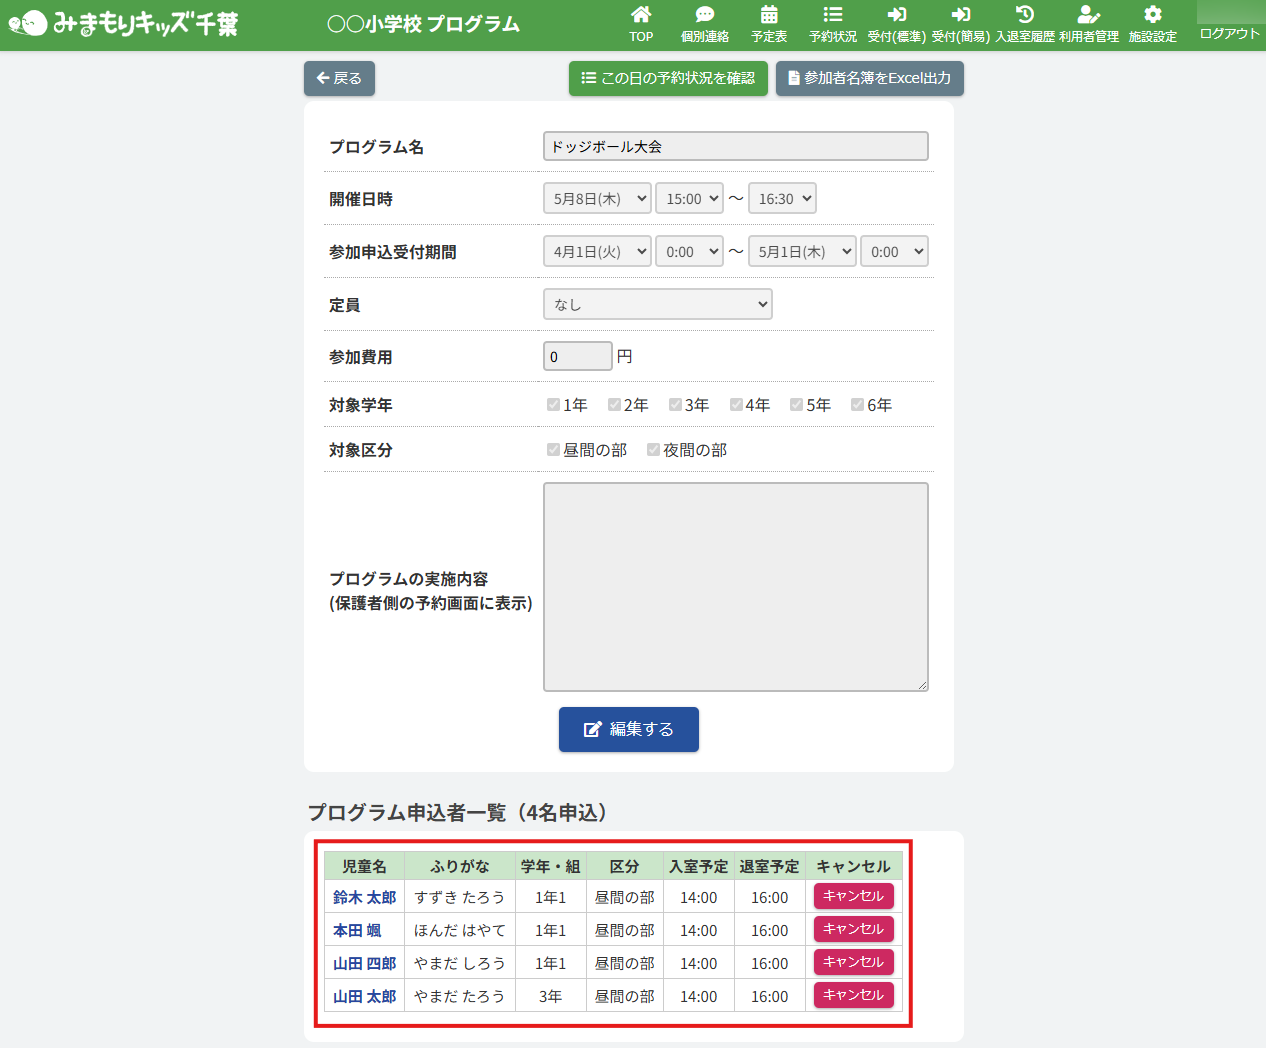1266x1048 pixels.
Task: Open 施設設定 gear icon
Action: point(1153,15)
